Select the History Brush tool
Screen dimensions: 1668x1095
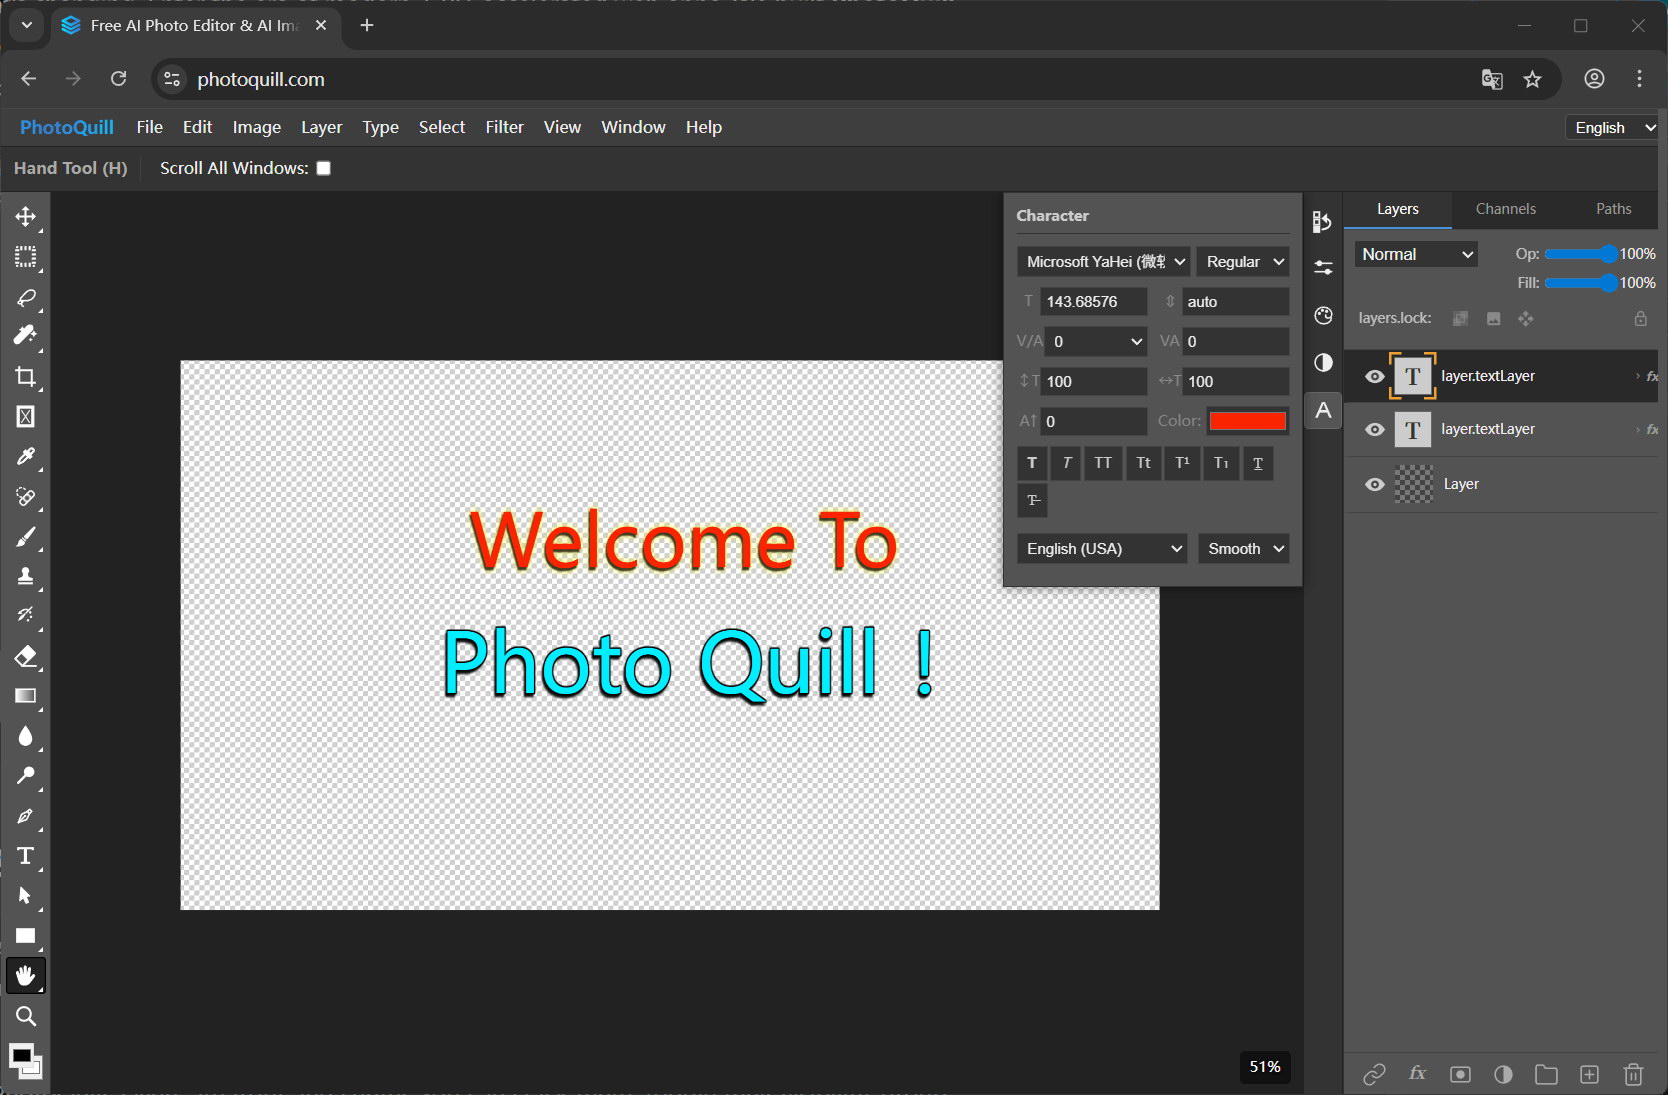(26, 616)
